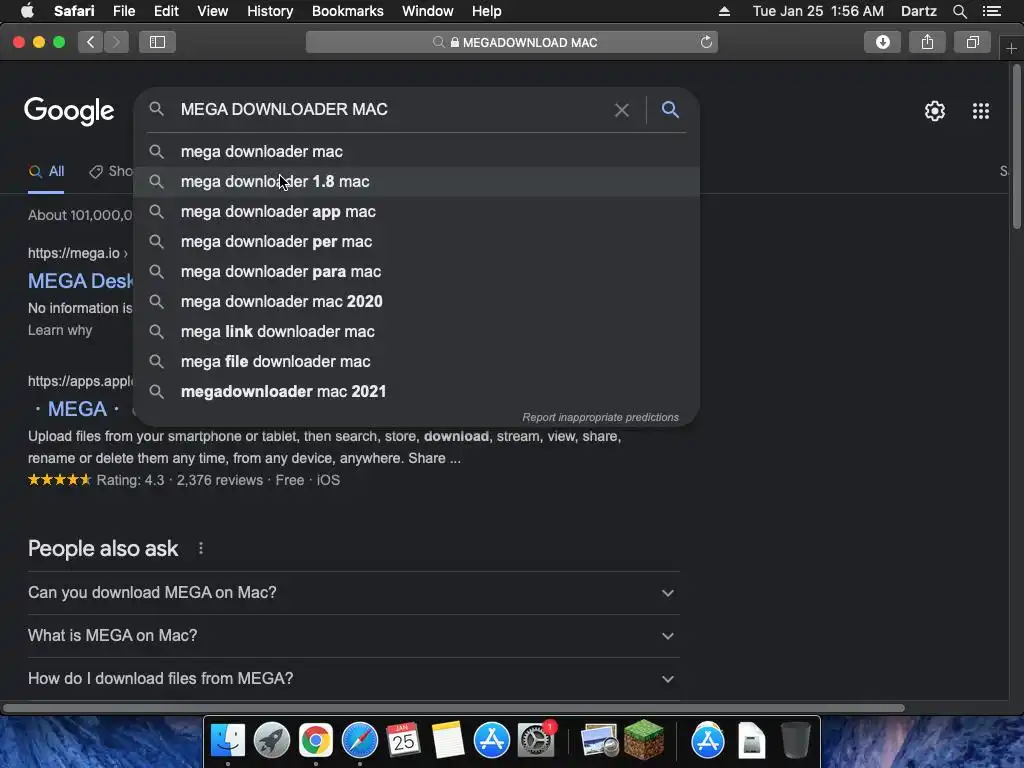1024x768 pixels.
Task: Open Calendar showing Jan 25
Action: coord(404,741)
